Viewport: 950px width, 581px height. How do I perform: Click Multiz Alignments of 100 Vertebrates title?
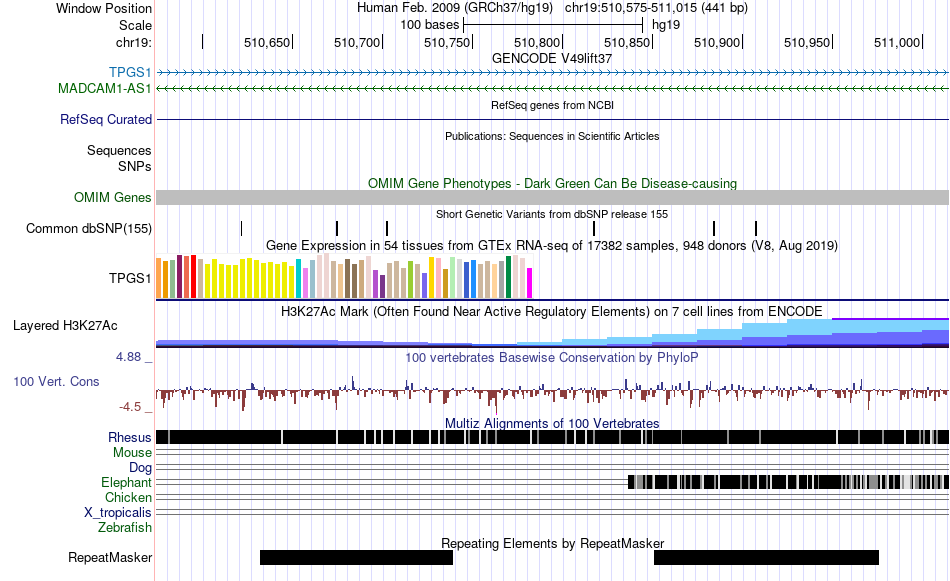pos(552,423)
